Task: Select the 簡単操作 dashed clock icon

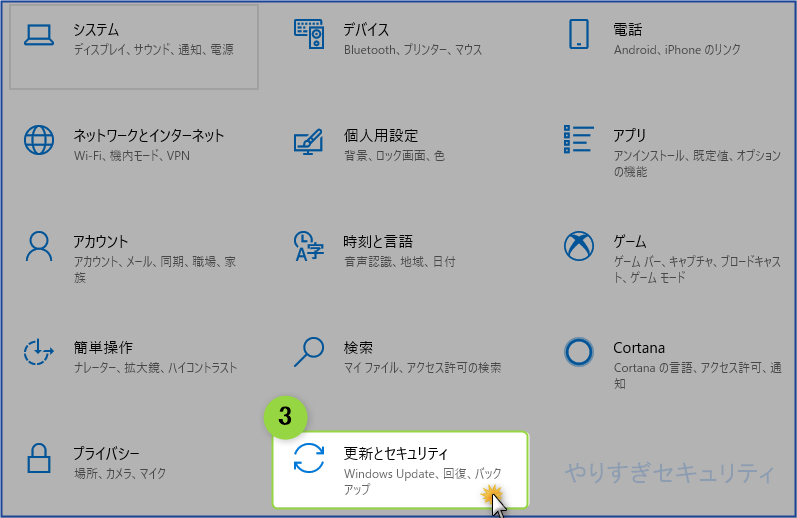Action: click(x=39, y=352)
